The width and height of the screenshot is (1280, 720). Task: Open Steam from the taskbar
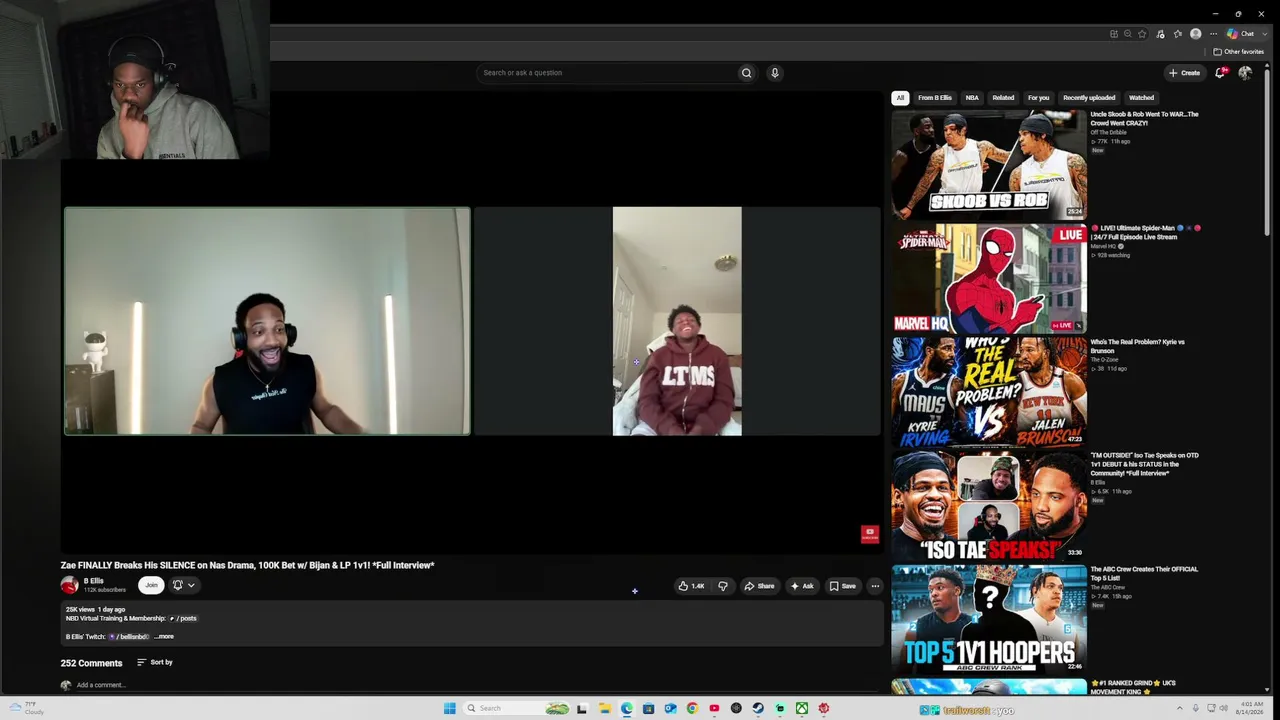tap(758, 709)
